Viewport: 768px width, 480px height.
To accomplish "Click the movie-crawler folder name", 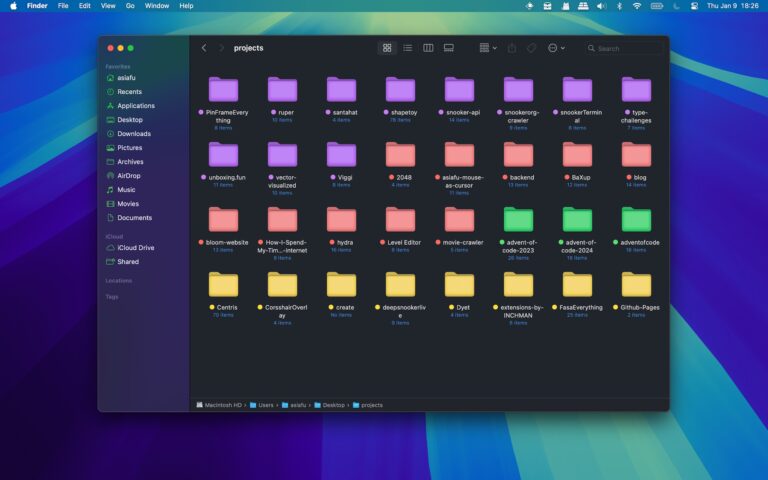I will (463, 242).
